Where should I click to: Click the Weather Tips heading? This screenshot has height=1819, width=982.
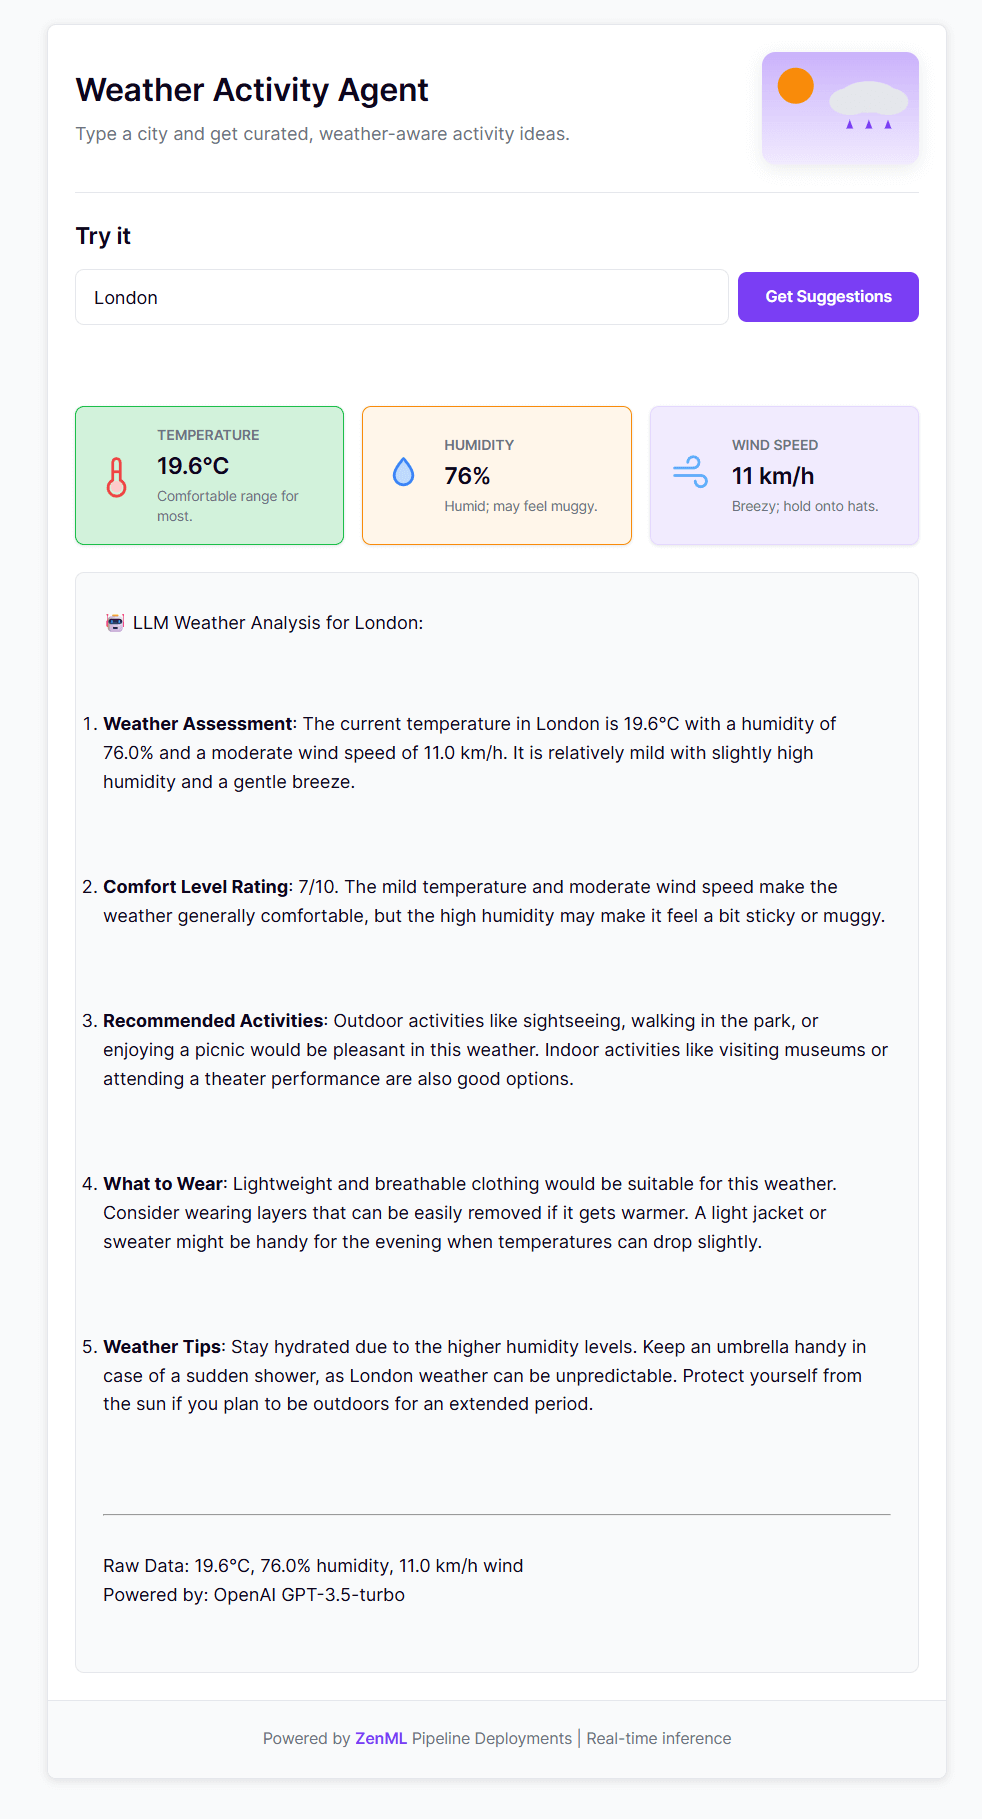pyautogui.click(x=162, y=1347)
